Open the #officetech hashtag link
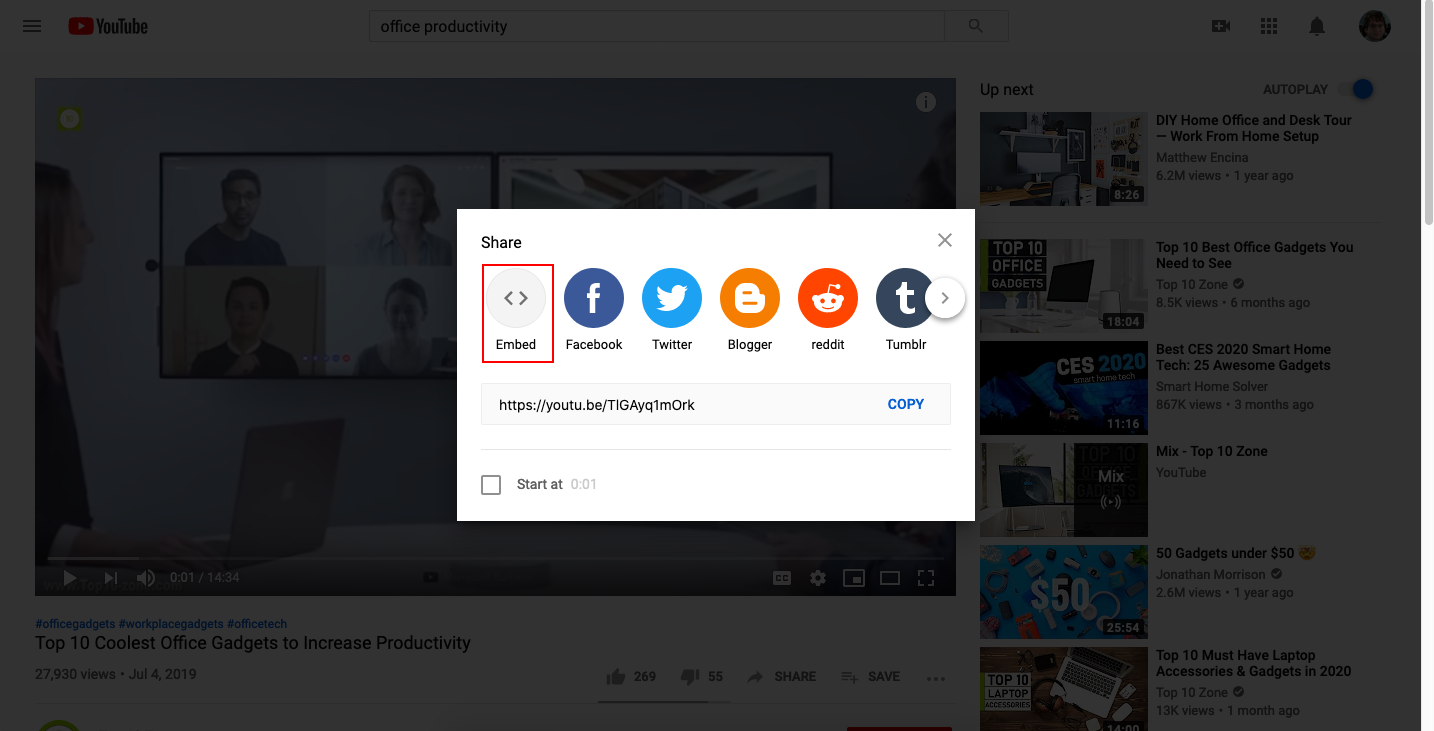 pos(258,623)
